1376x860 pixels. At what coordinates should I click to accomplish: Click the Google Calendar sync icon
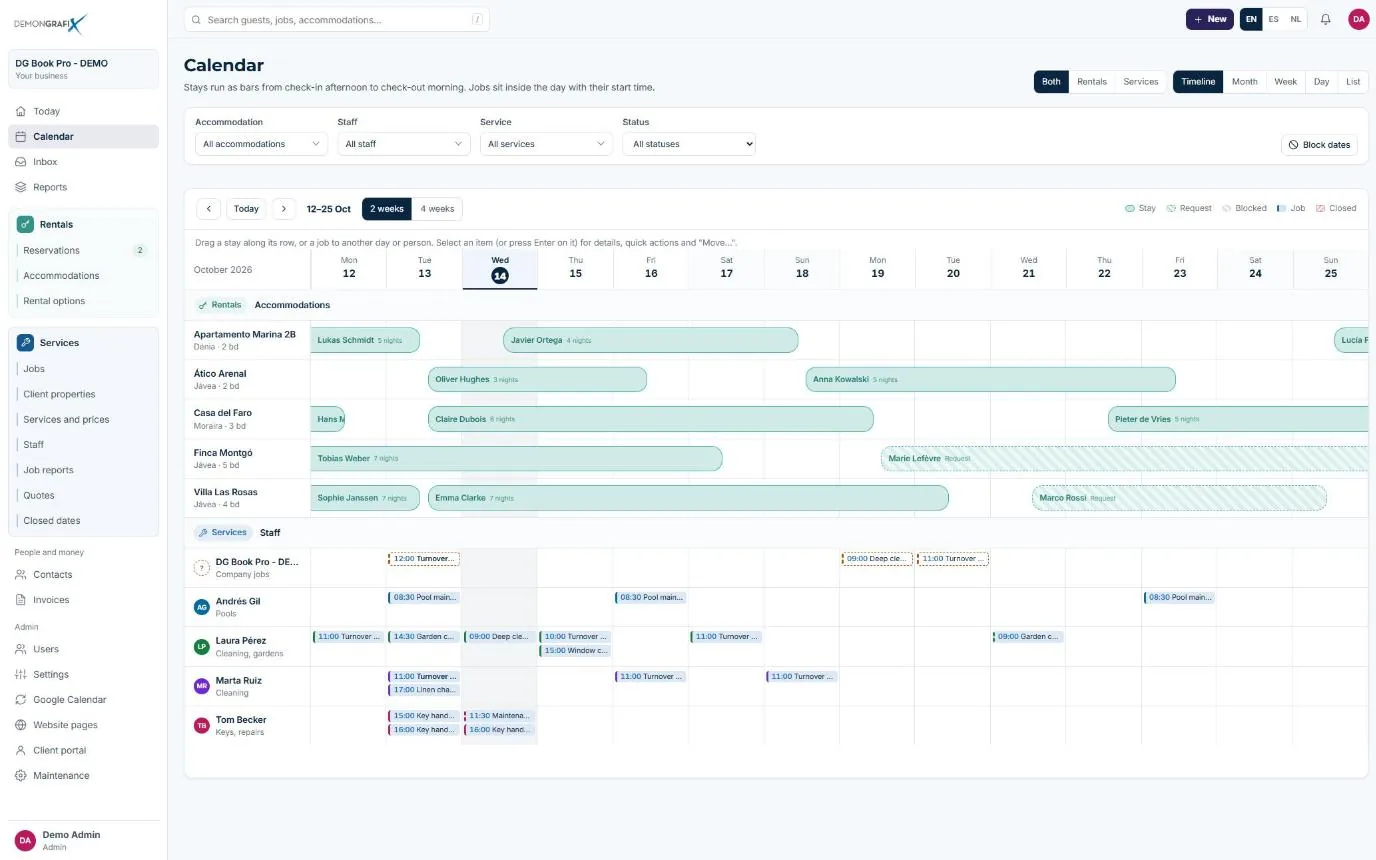(21, 700)
